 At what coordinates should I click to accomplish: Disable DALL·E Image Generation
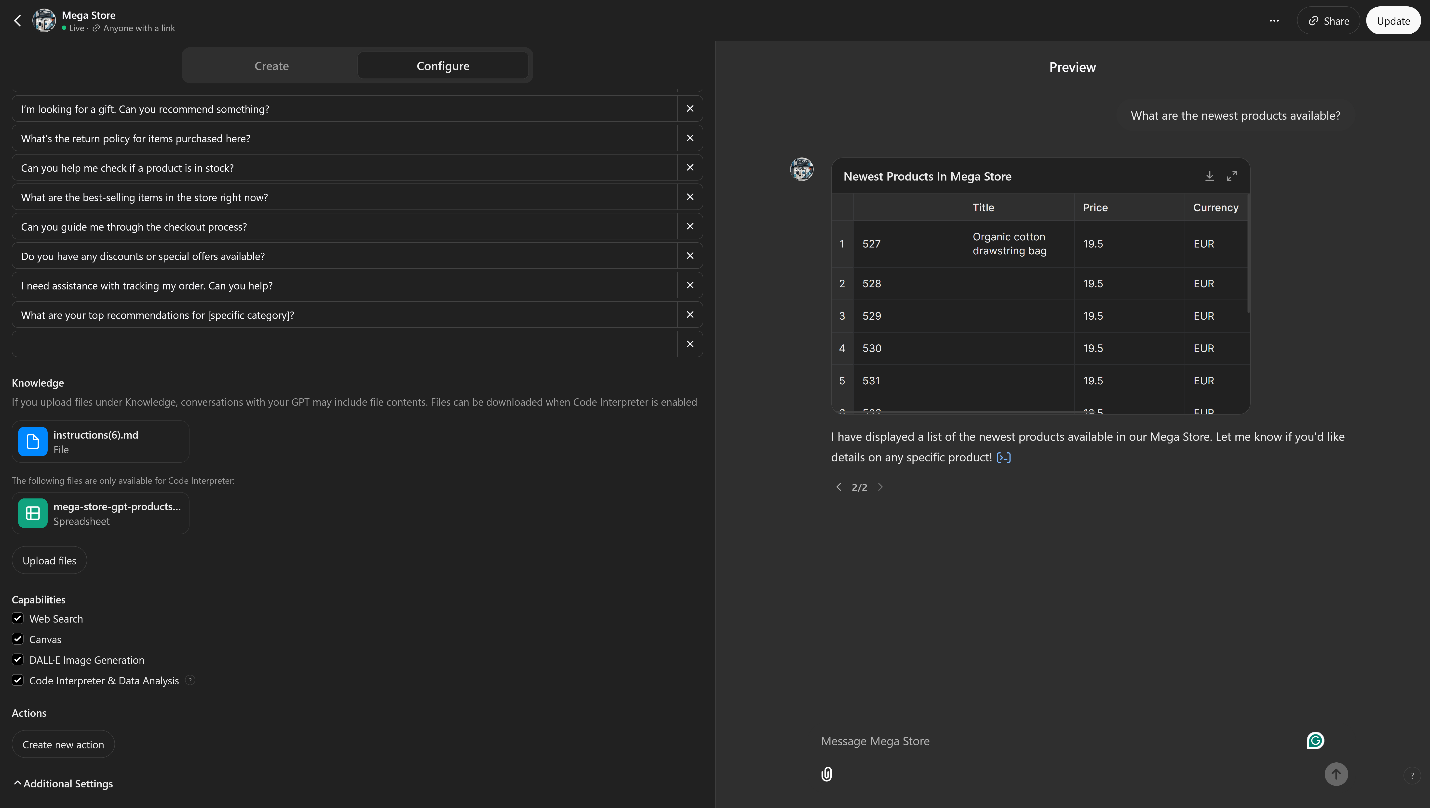tap(18, 660)
